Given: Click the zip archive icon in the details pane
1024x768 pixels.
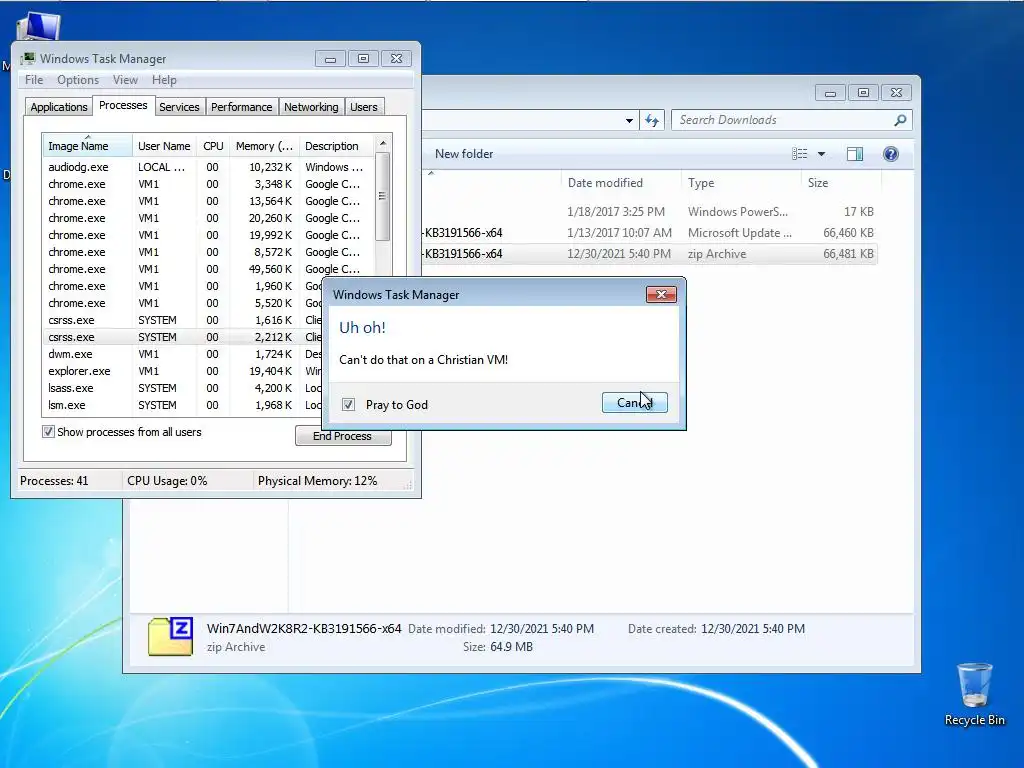Looking at the screenshot, I should [x=170, y=636].
